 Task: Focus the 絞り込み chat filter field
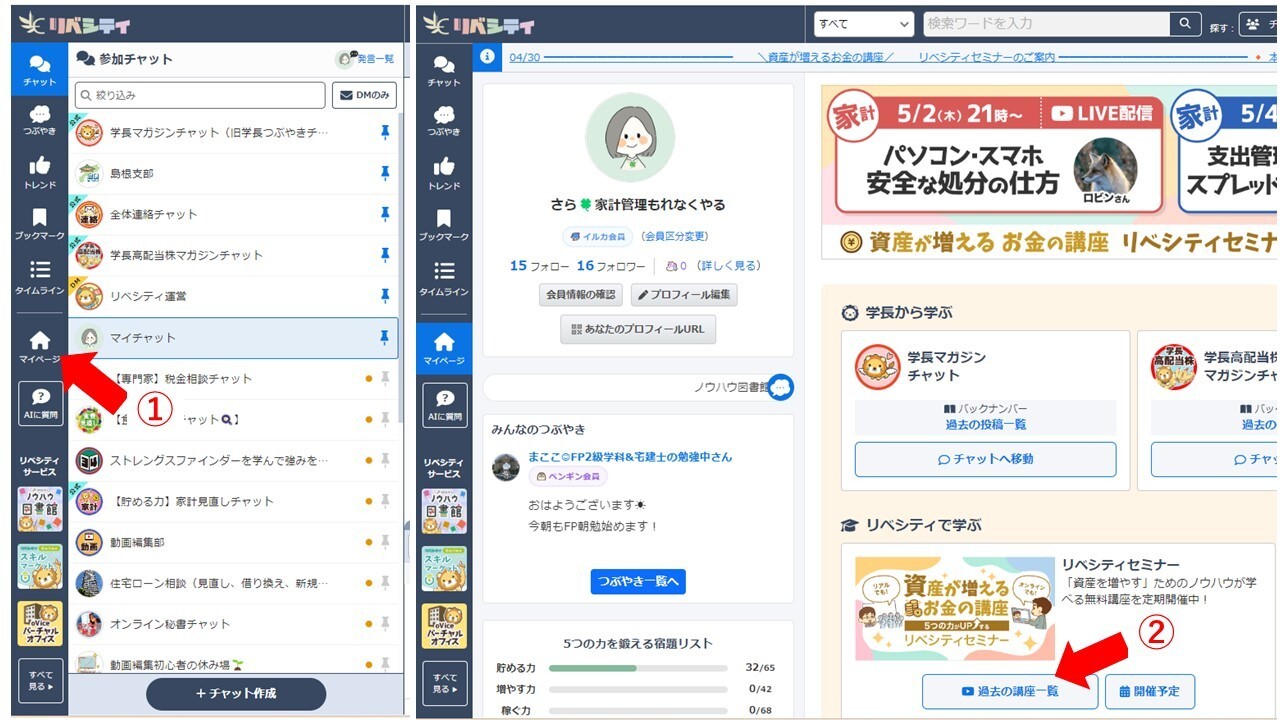pos(200,95)
